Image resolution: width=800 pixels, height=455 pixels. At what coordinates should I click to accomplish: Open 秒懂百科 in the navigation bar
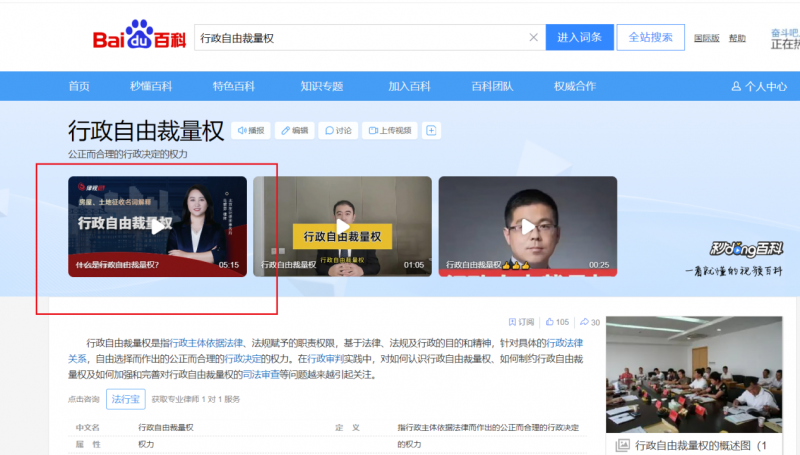point(150,86)
